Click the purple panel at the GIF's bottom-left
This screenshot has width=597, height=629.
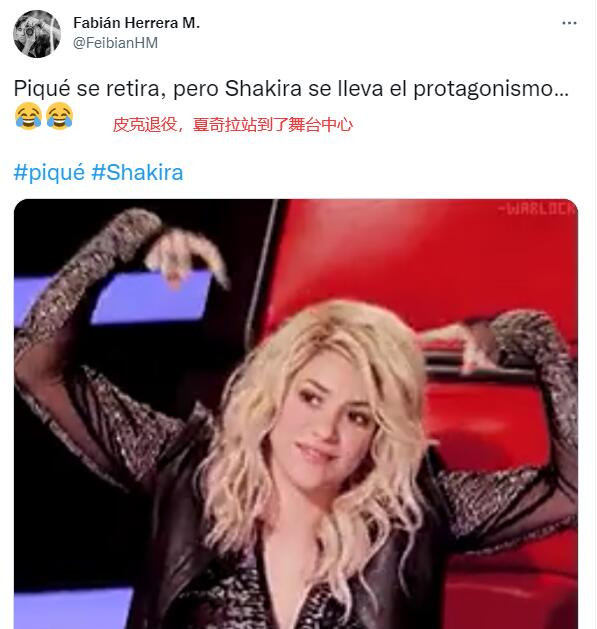click(x=72, y=609)
